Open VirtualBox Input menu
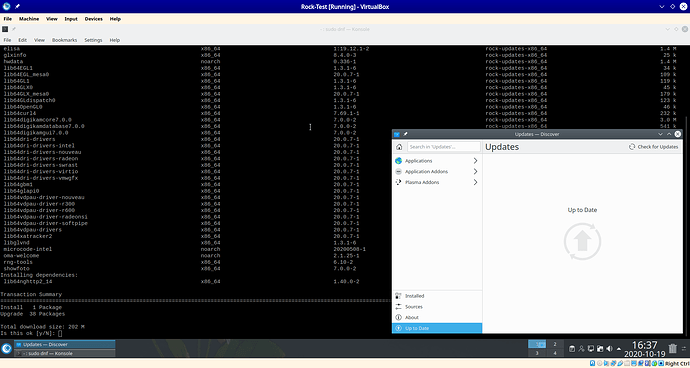 71,19
